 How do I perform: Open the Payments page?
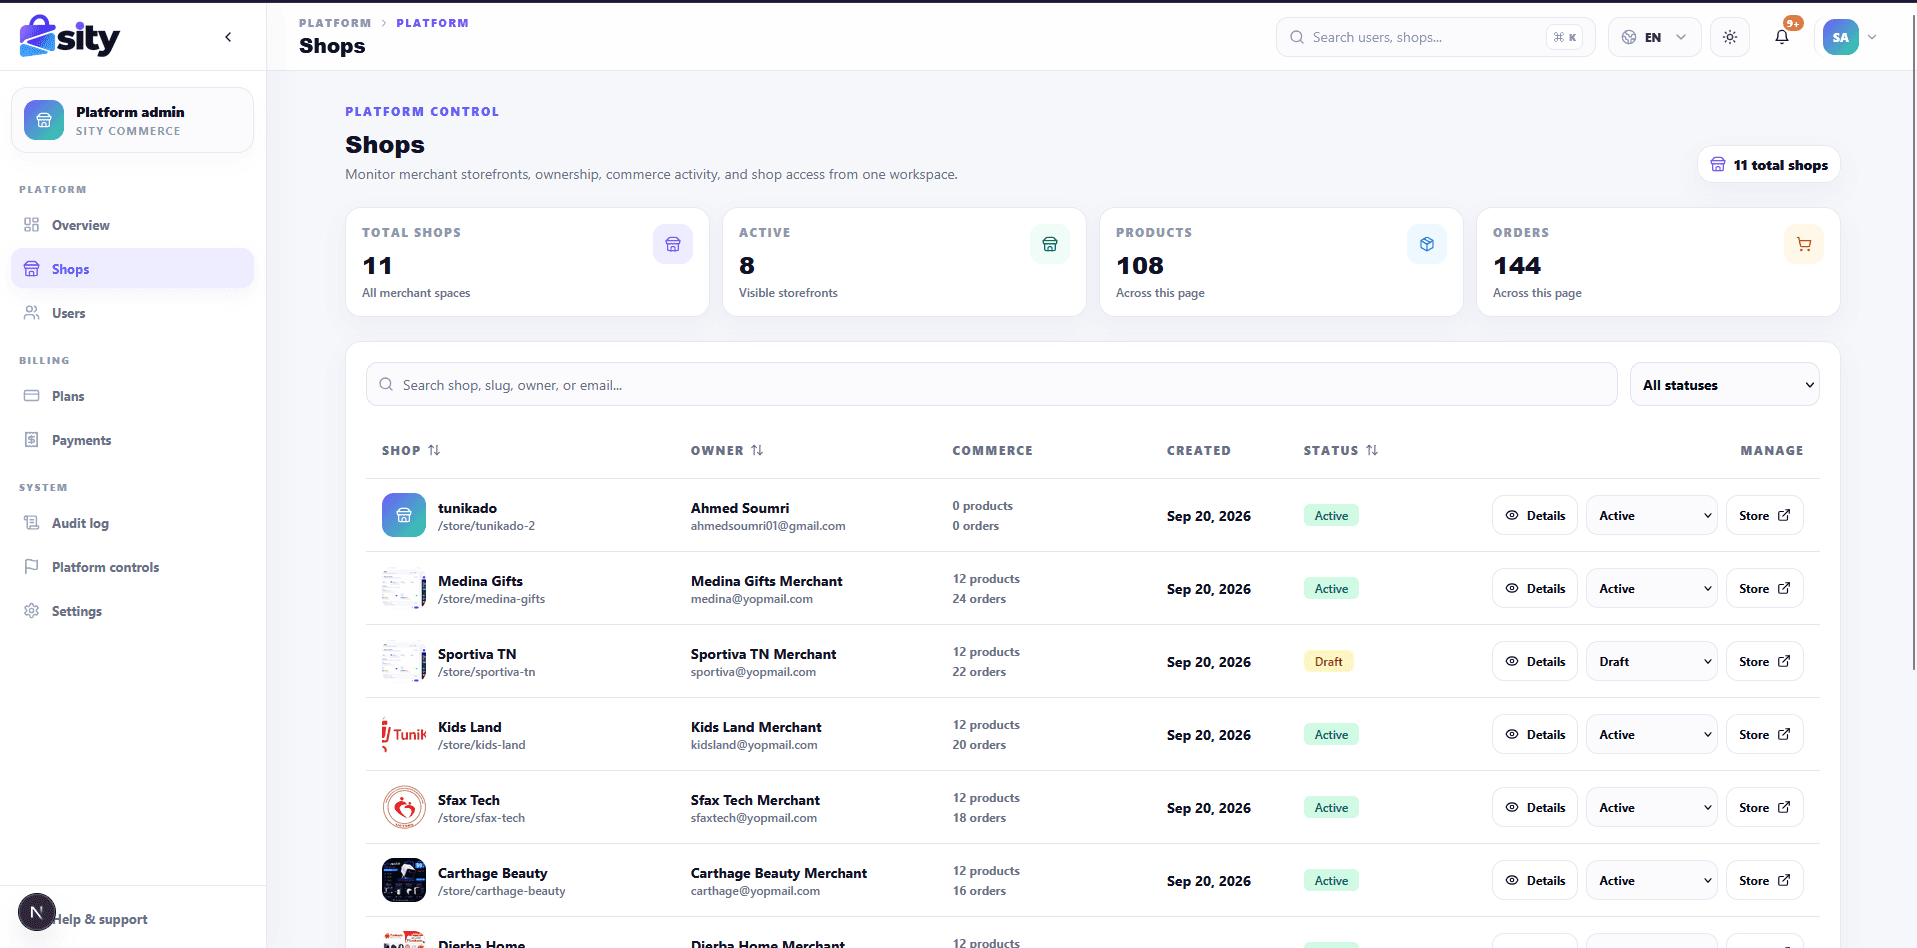coord(132,440)
